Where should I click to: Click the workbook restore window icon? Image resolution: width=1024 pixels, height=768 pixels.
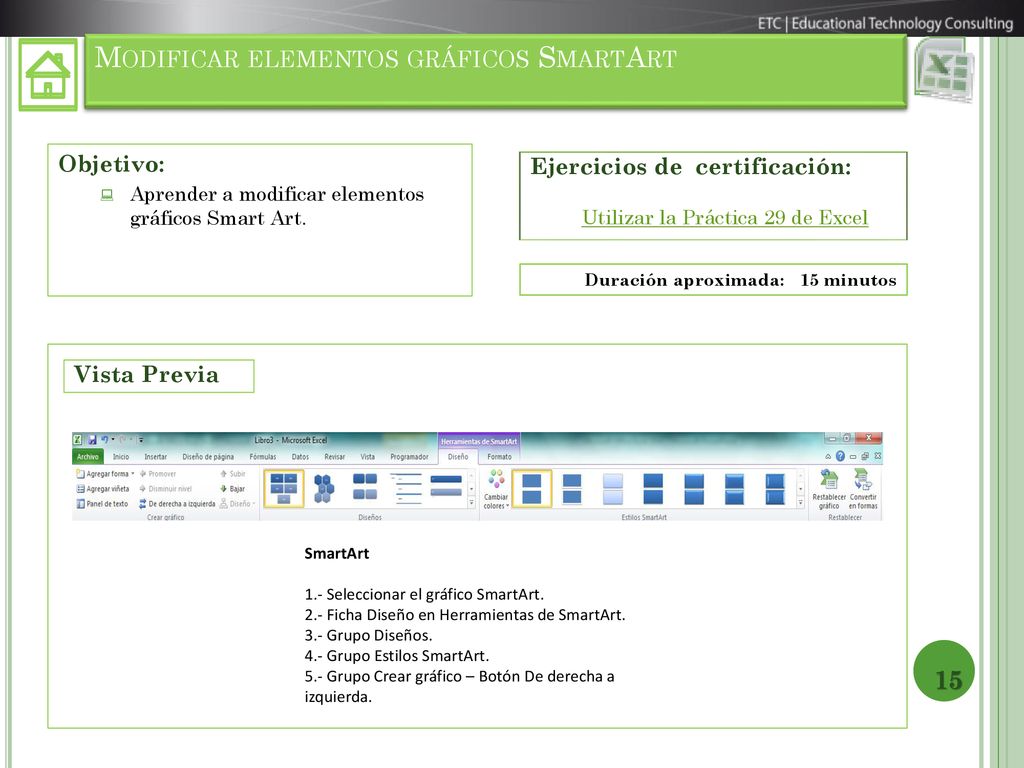[865, 456]
